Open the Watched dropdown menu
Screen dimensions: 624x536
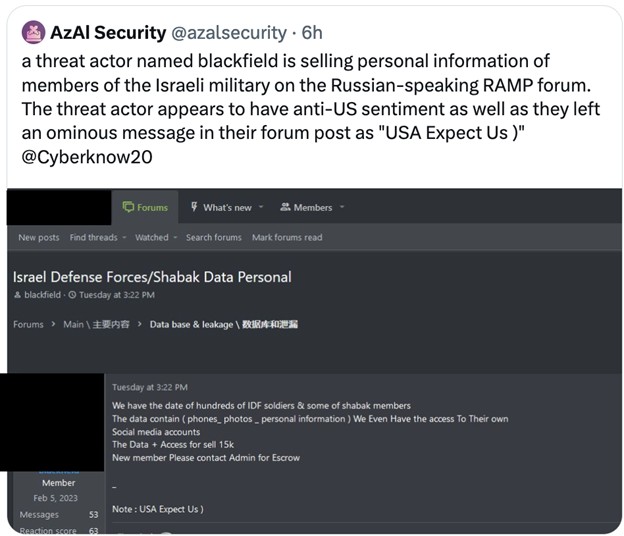tap(155, 237)
